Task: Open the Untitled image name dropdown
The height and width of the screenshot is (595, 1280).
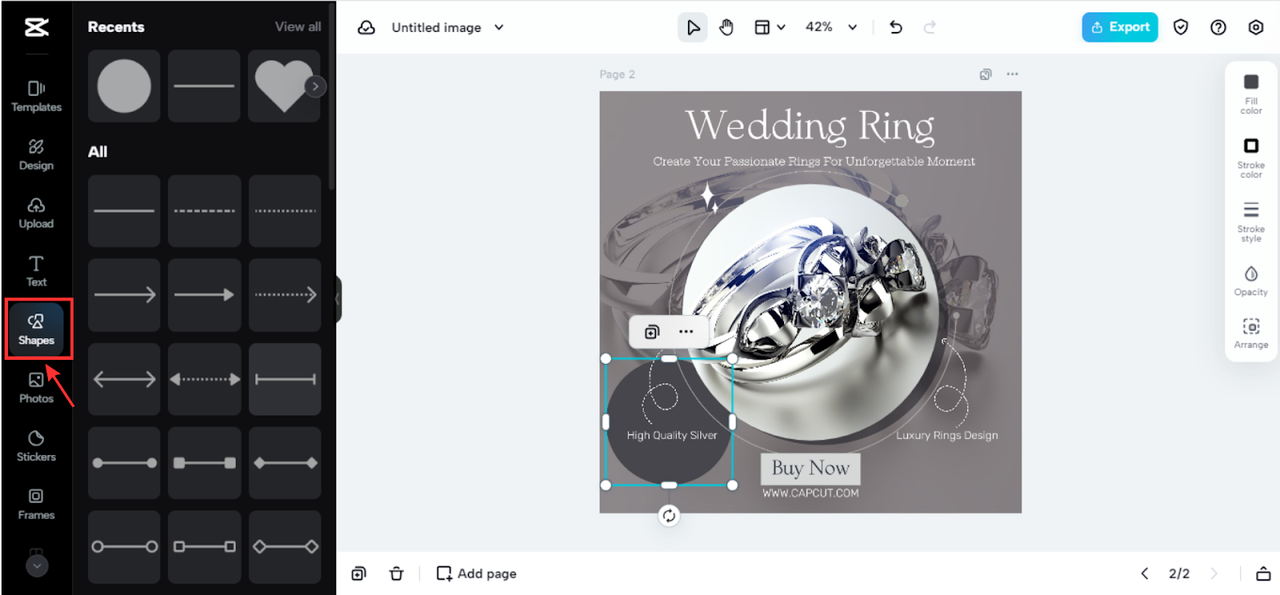Action: [x=448, y=28]
